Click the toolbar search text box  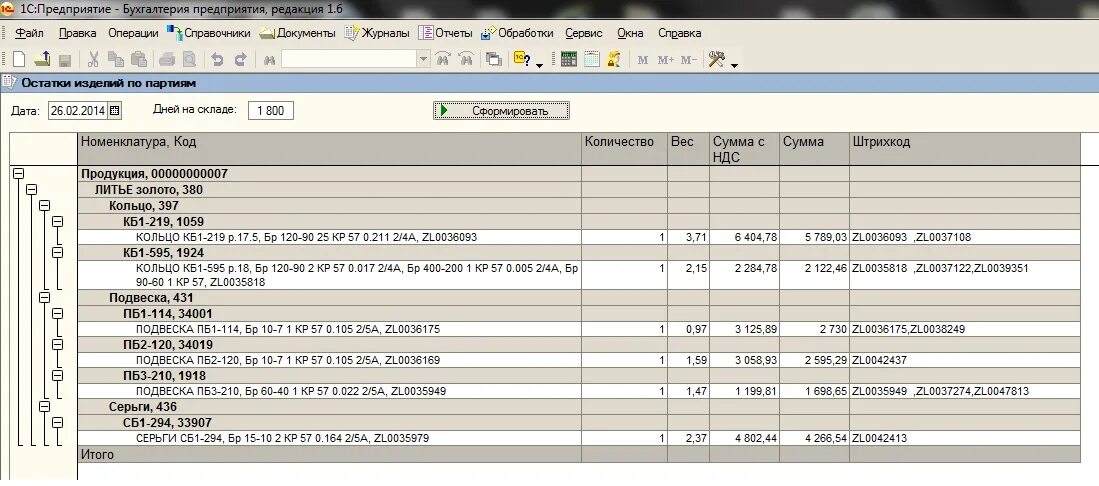349,60
